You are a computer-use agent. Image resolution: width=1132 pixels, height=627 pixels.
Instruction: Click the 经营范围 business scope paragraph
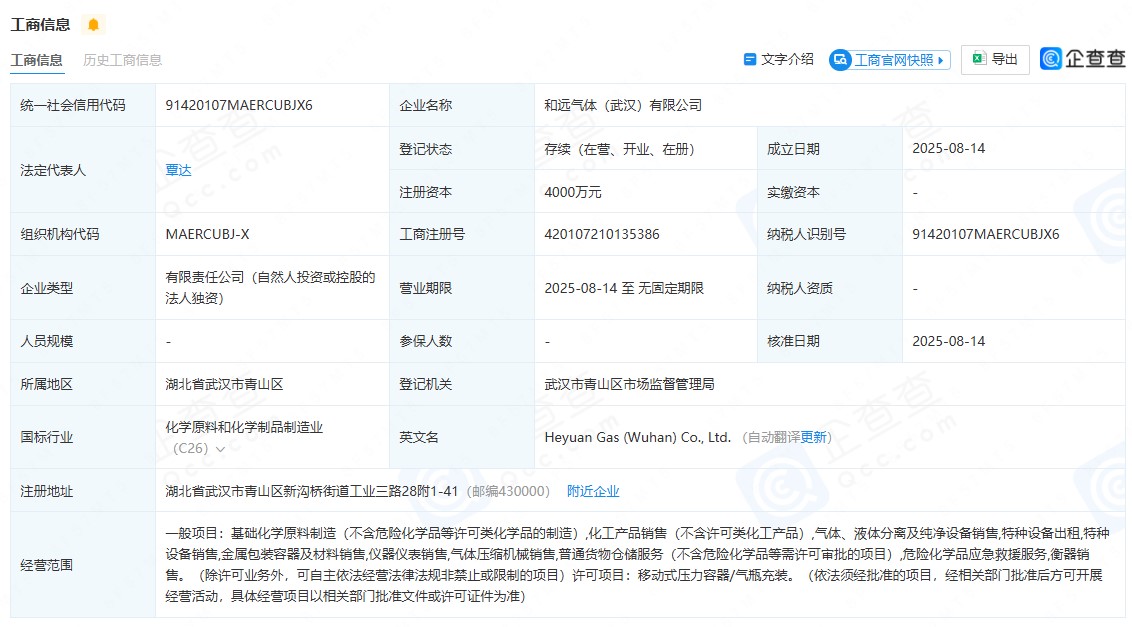637,565
